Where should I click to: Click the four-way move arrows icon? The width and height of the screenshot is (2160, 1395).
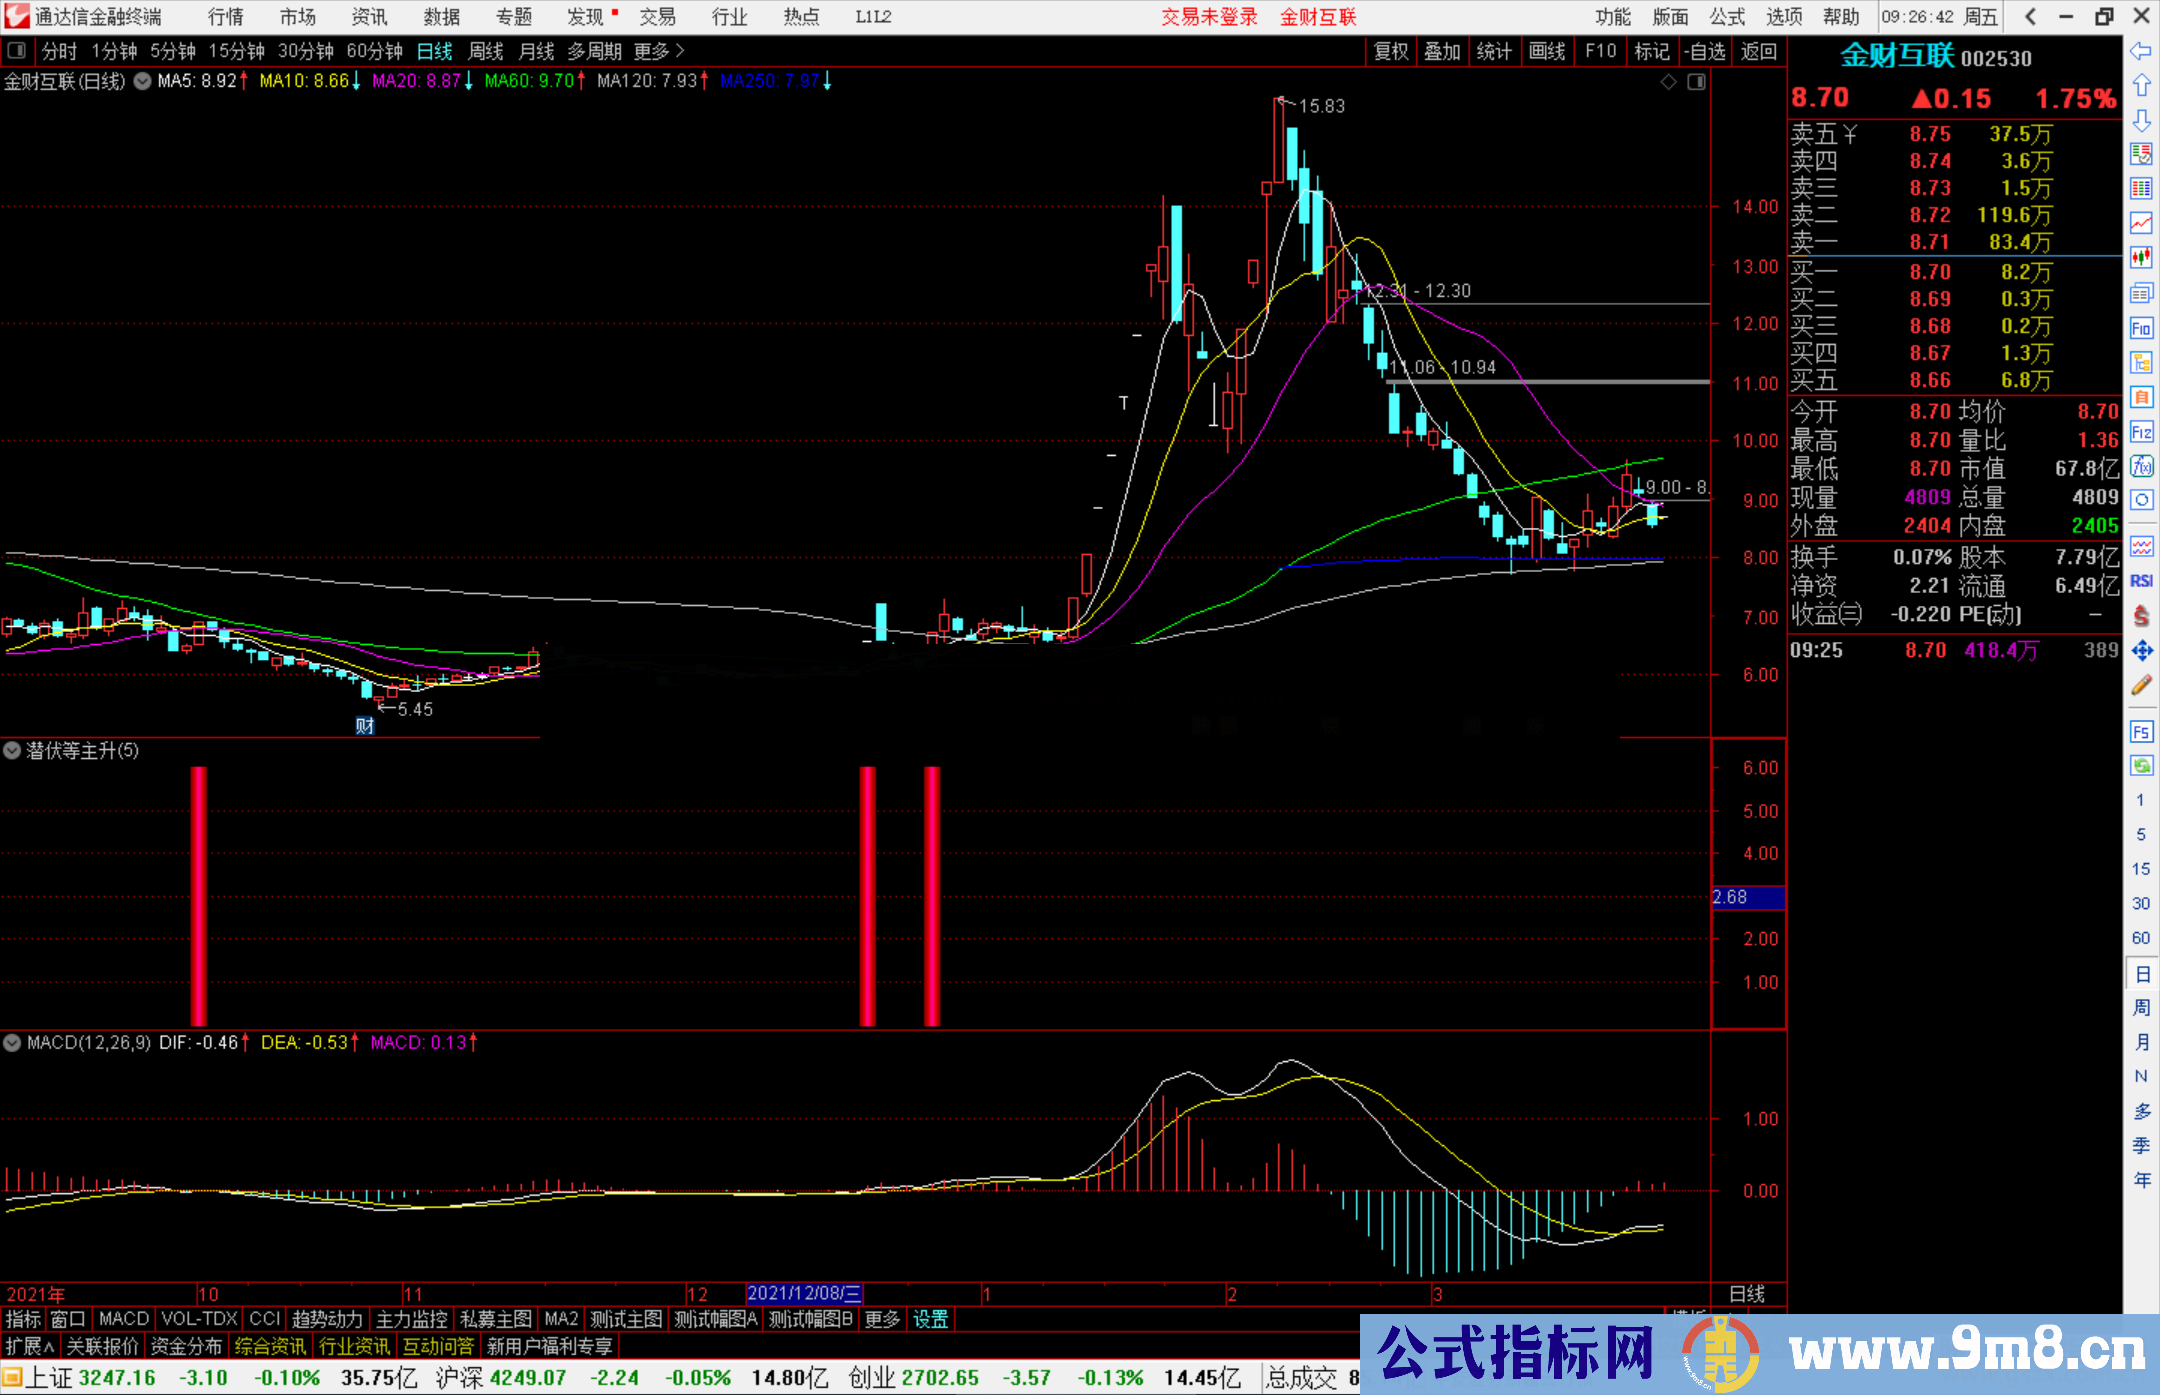pos(2141,651)
